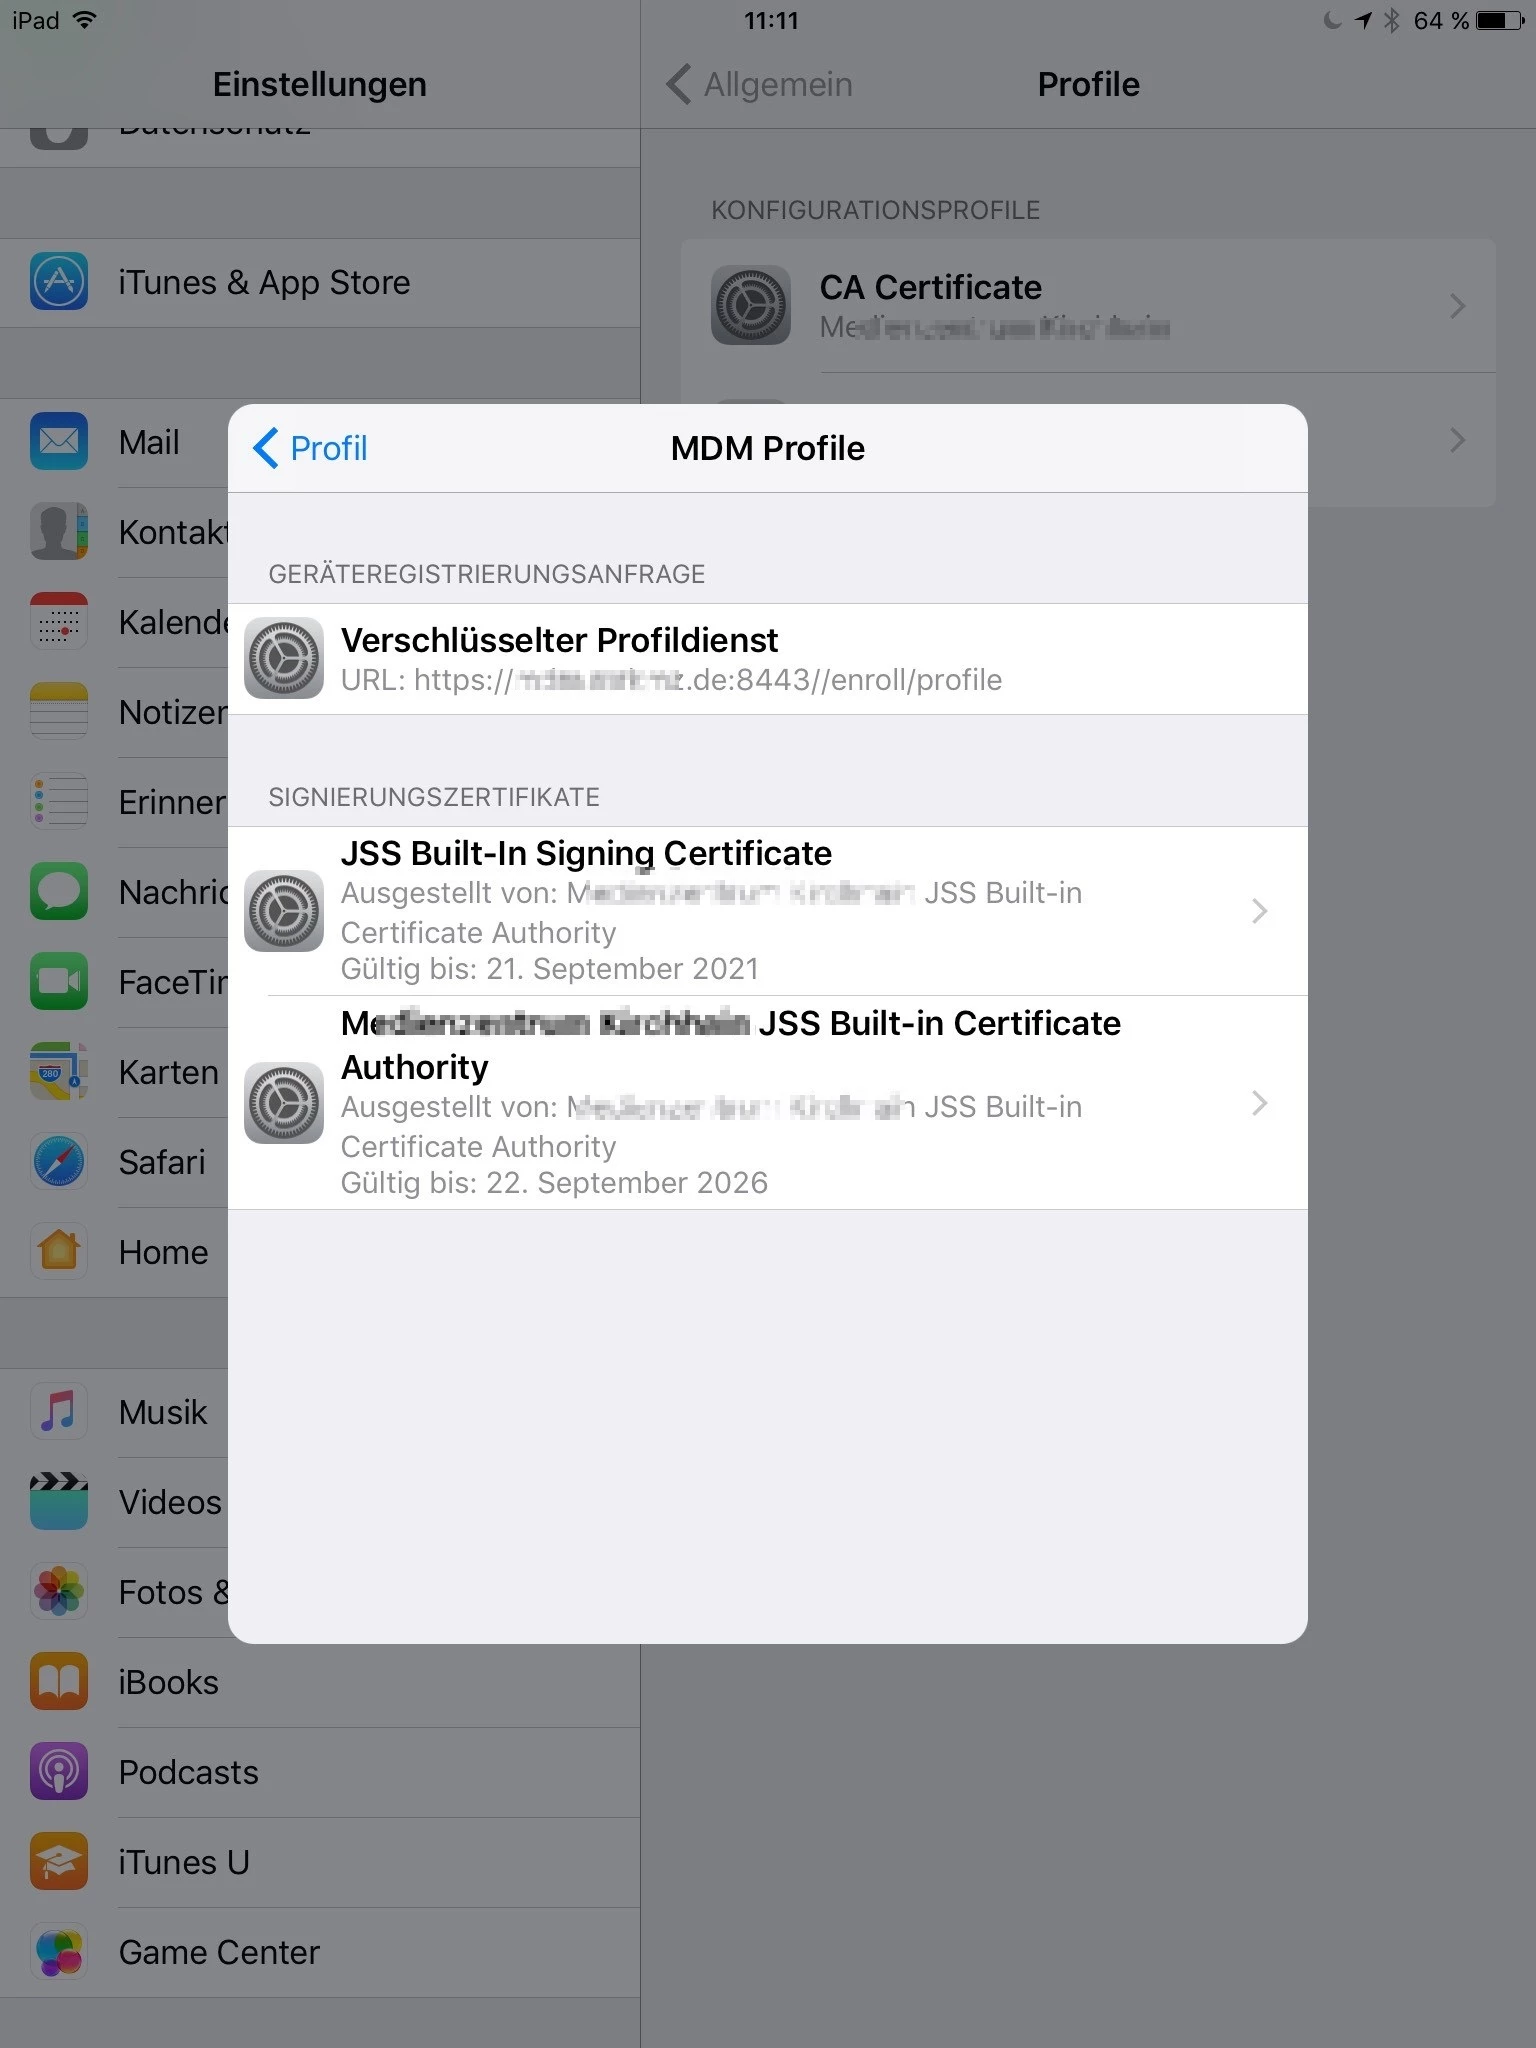Tap the Bluetooth status icon
The height and width of the screenshot is (2048, 1536).
[x=1391, y=20]
